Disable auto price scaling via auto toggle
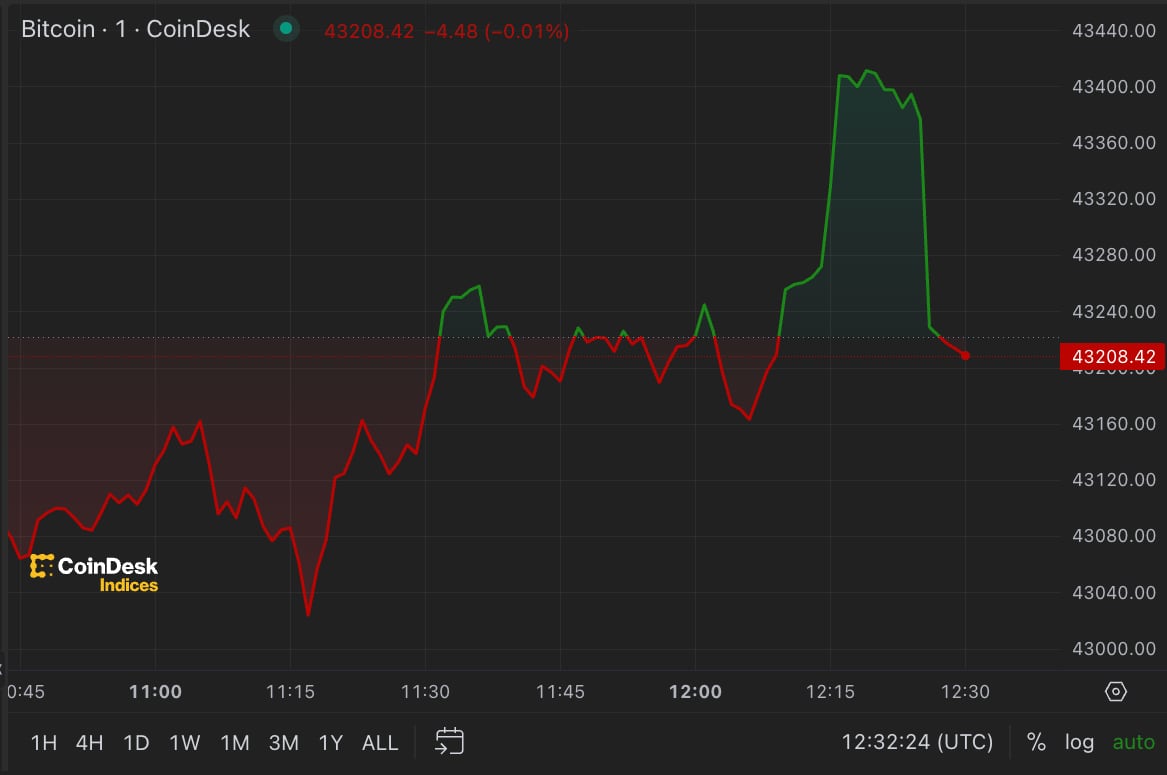Image resolution: width=1167 pixels, height=775 pixels. (1133, 742)
